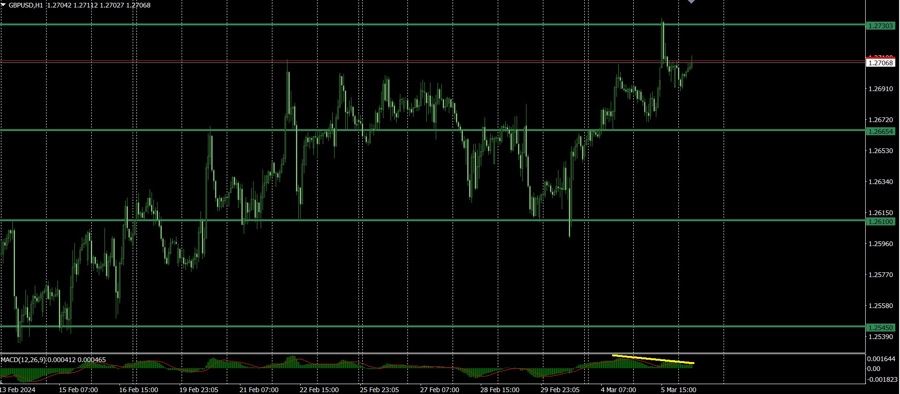Click the 5 Mar 15:00 time axis label
900x394 pixels.
[678, 389]
